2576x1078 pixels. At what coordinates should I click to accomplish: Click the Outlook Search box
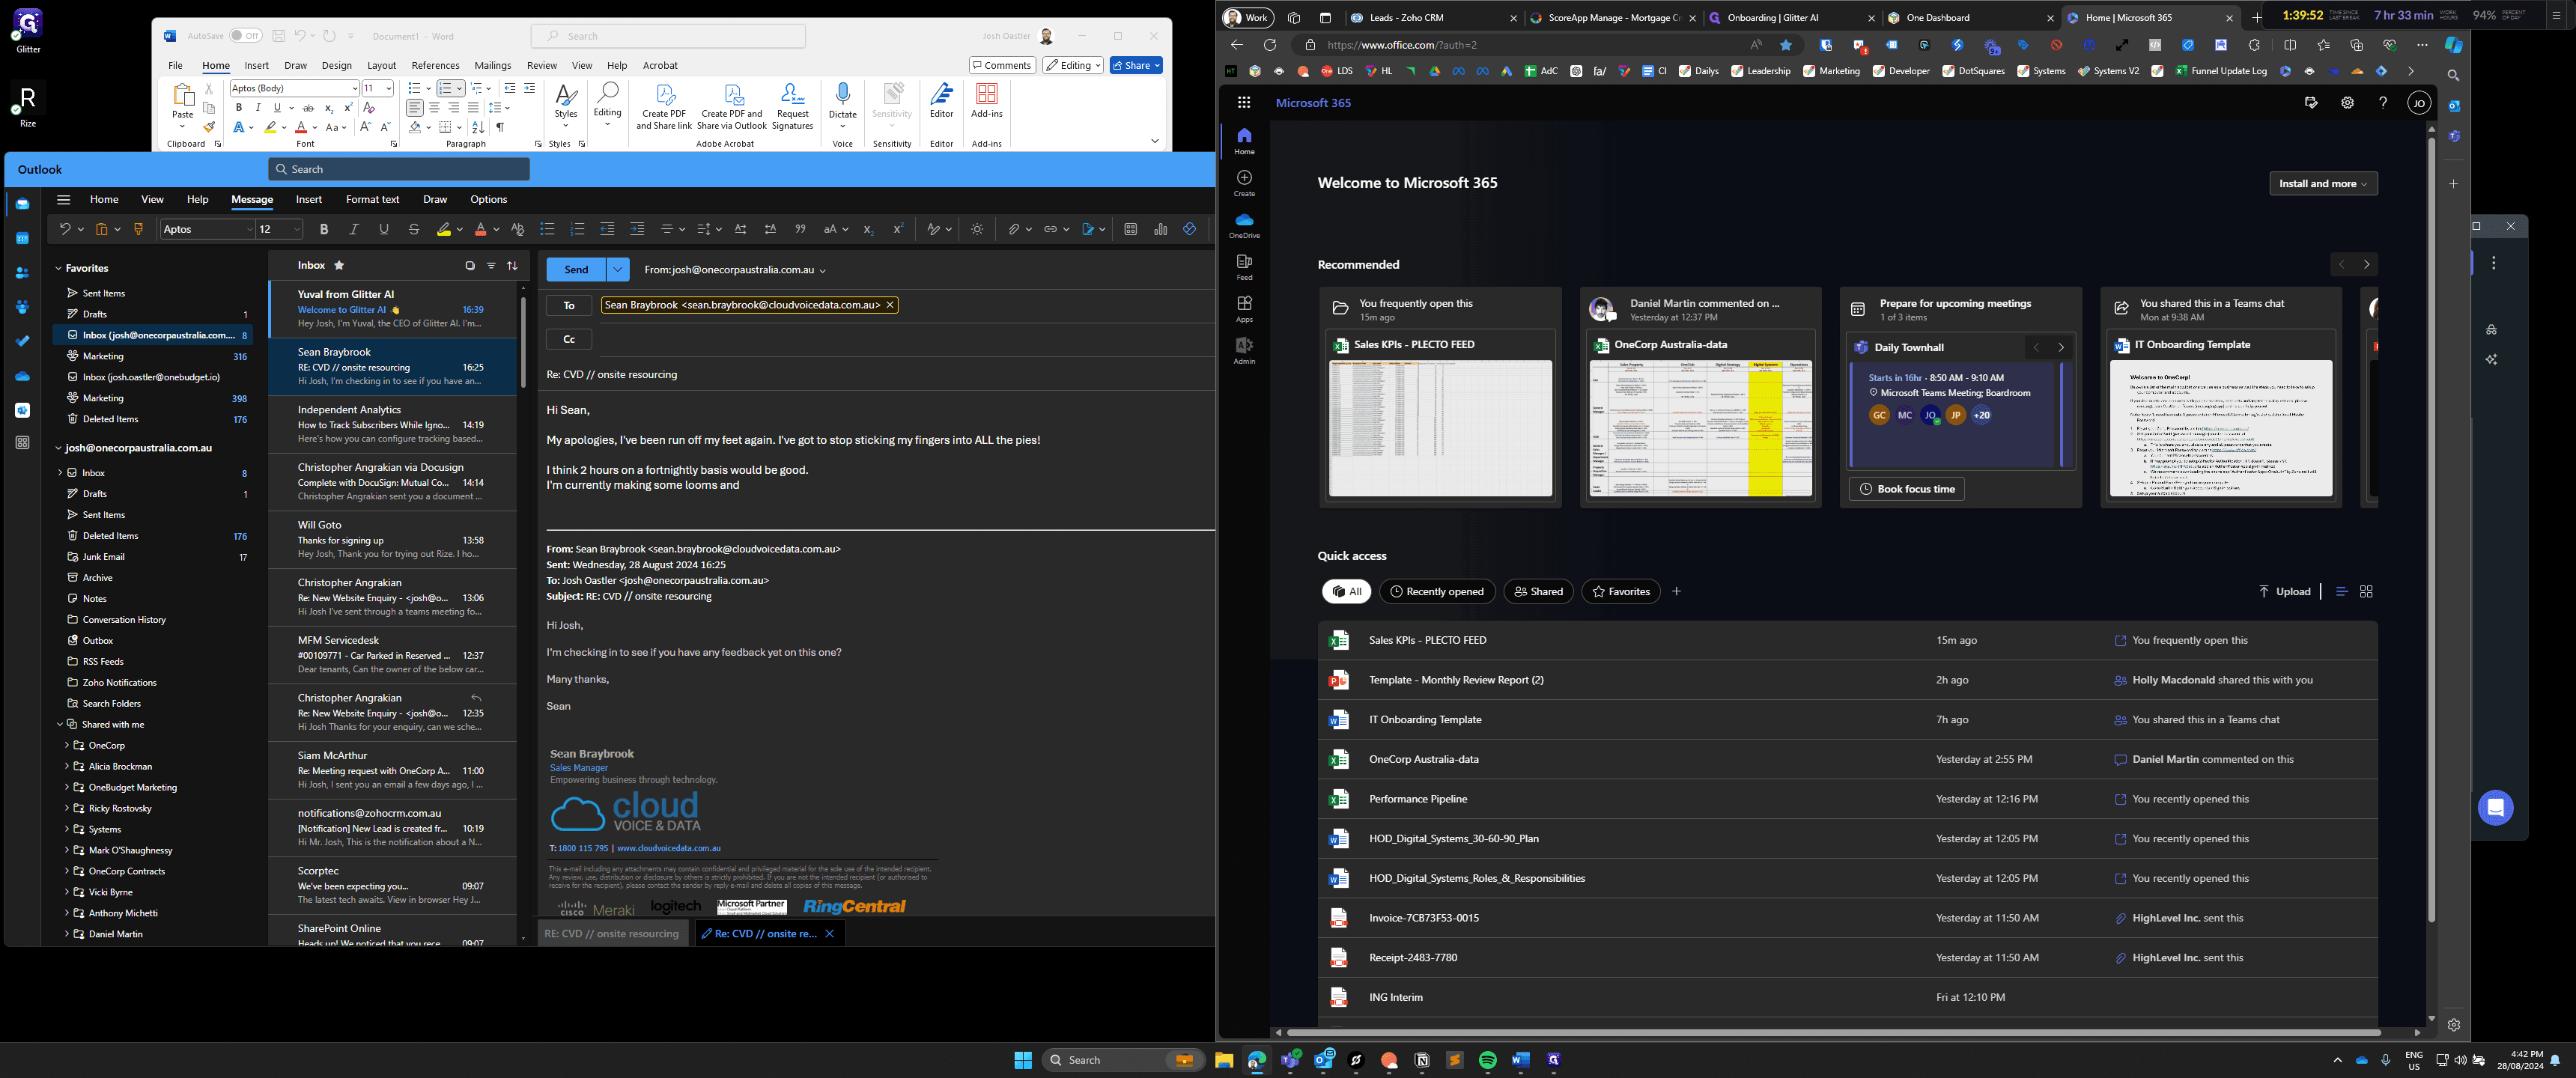click(x=399, y=170)
